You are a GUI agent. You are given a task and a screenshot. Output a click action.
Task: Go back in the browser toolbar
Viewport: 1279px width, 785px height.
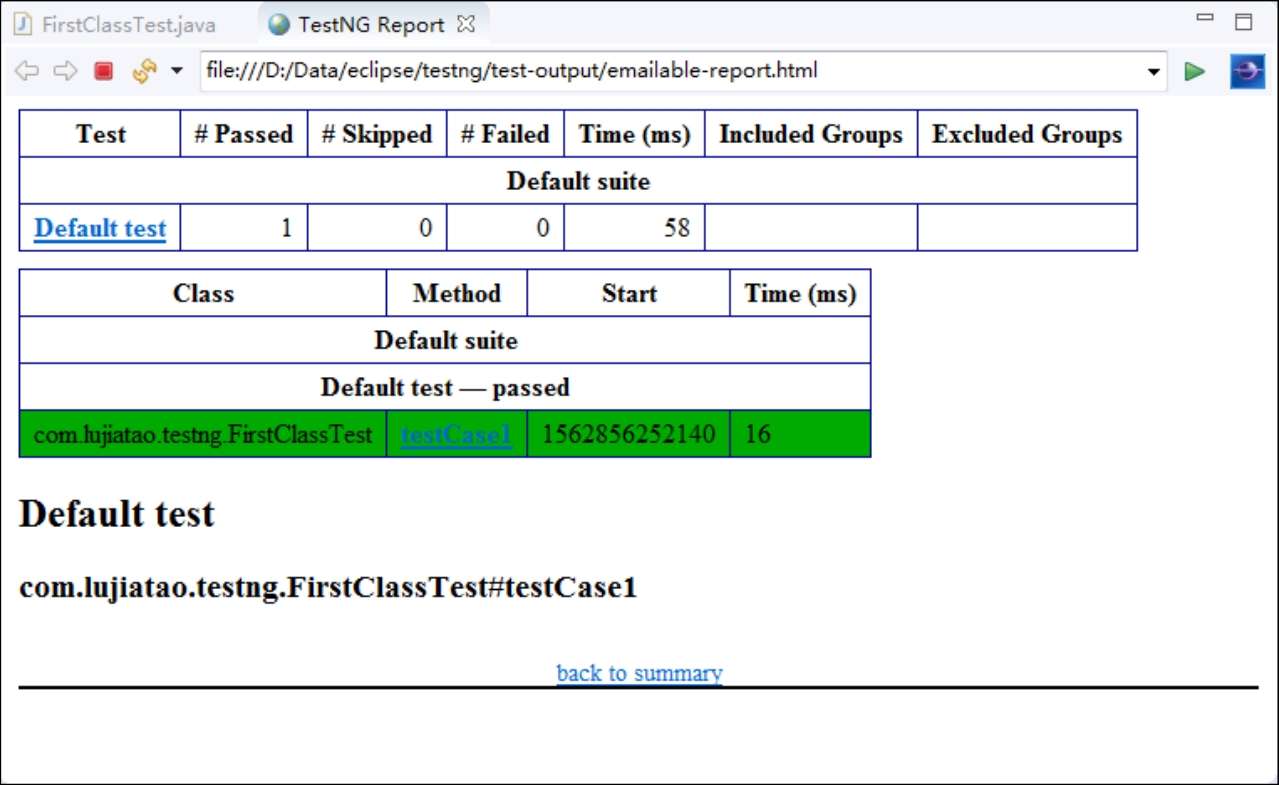pos(27,71)
